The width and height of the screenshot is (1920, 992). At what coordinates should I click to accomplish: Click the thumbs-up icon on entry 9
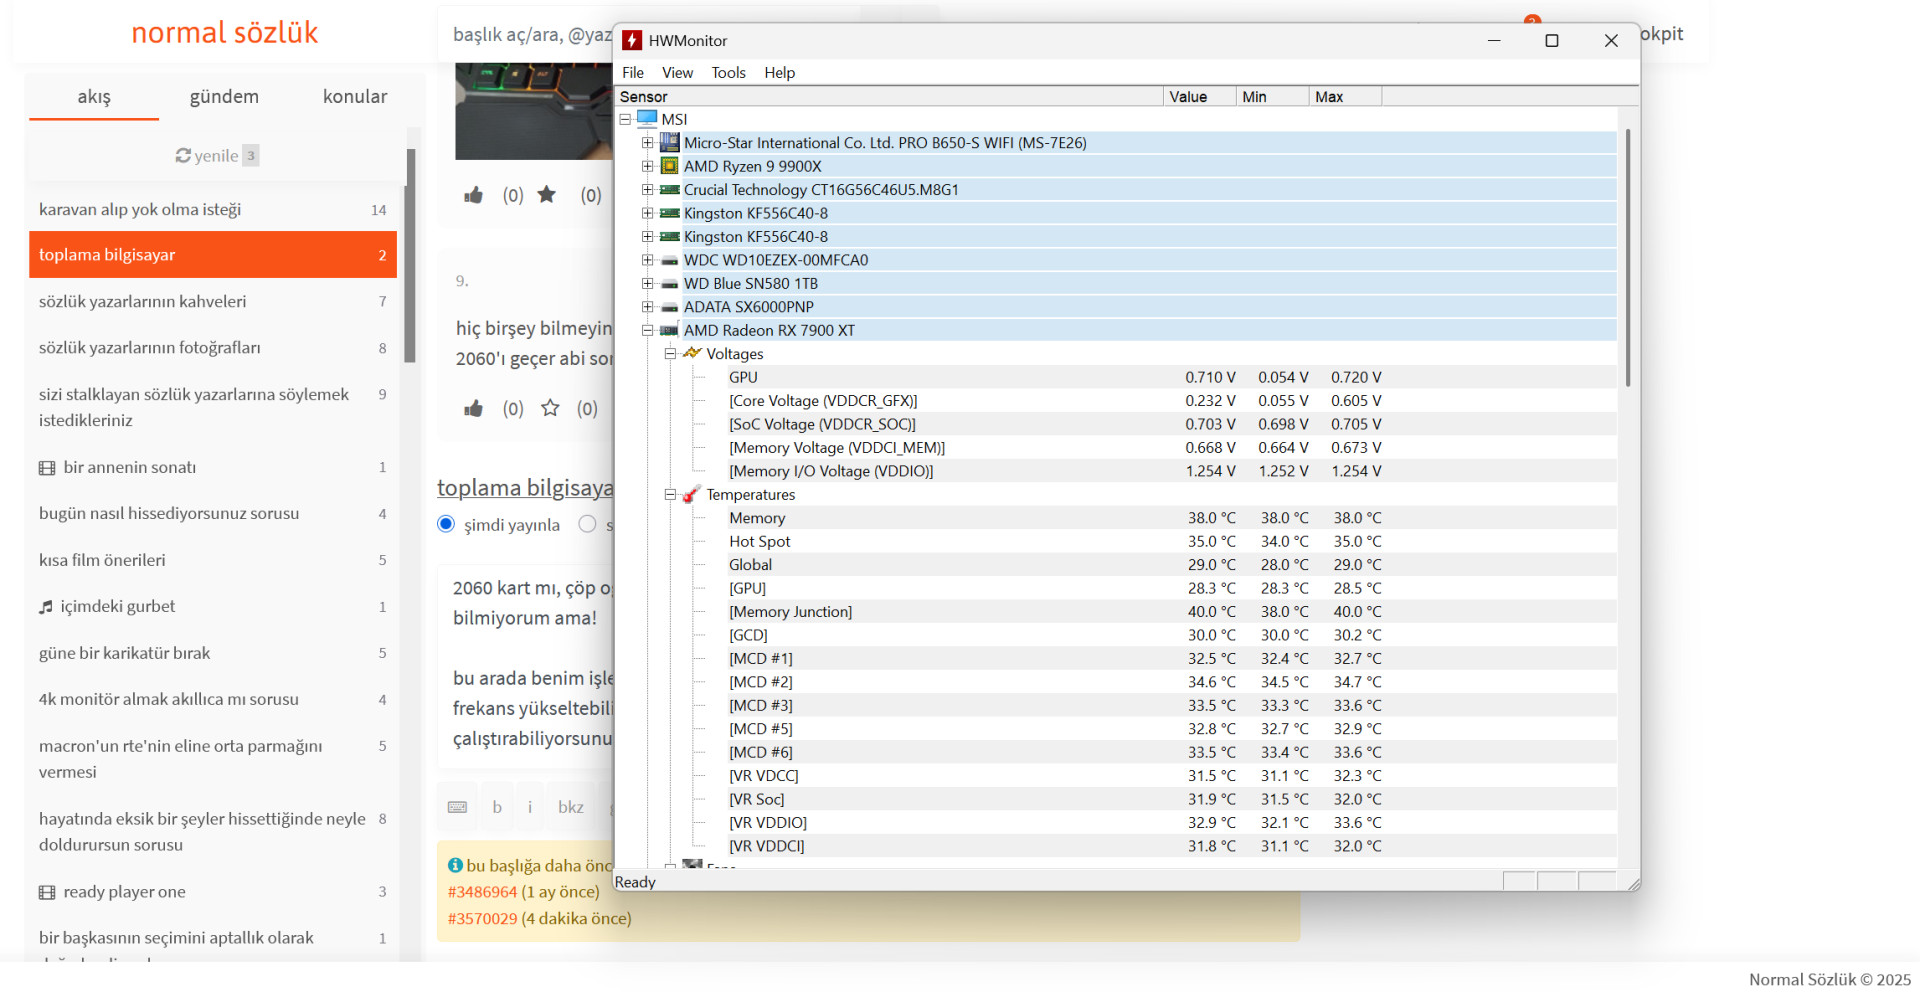474,408
